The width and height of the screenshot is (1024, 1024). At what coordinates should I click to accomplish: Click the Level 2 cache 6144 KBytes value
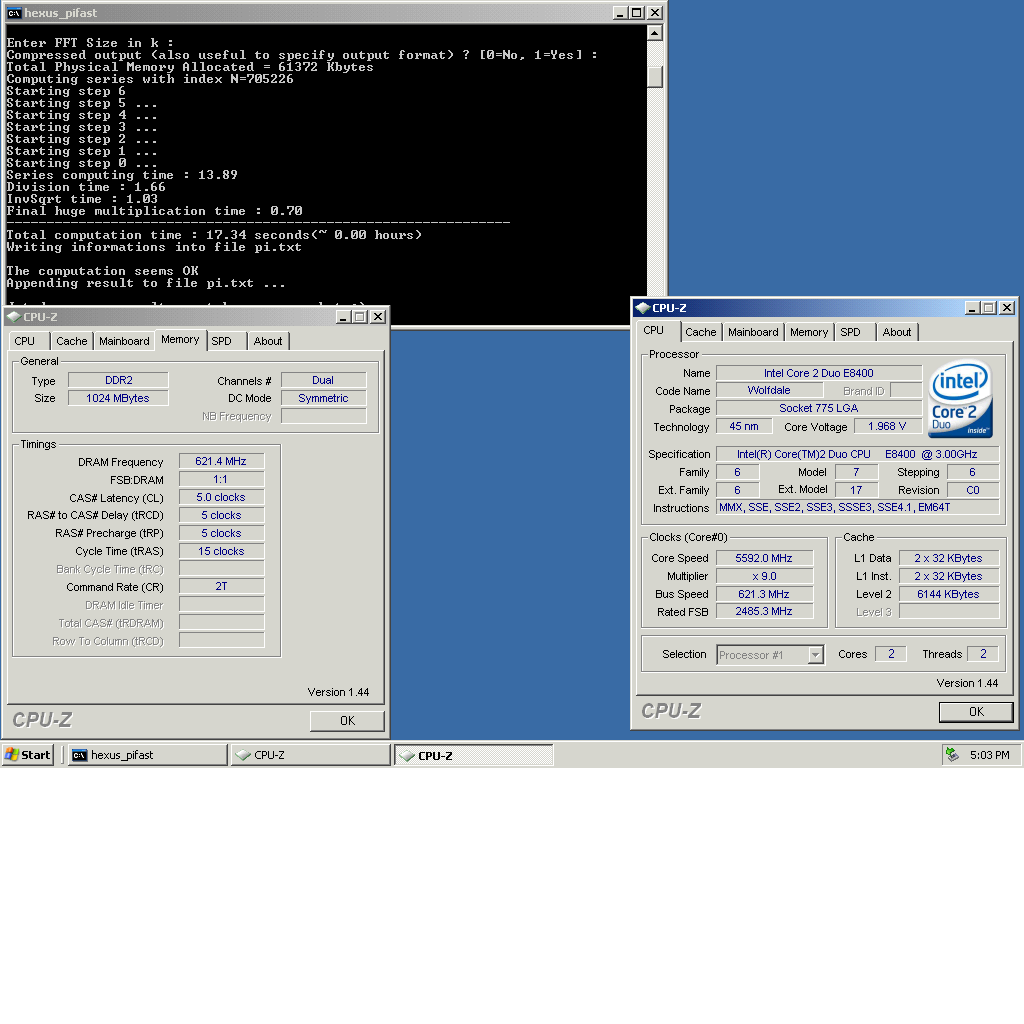[x=949, y=594]
